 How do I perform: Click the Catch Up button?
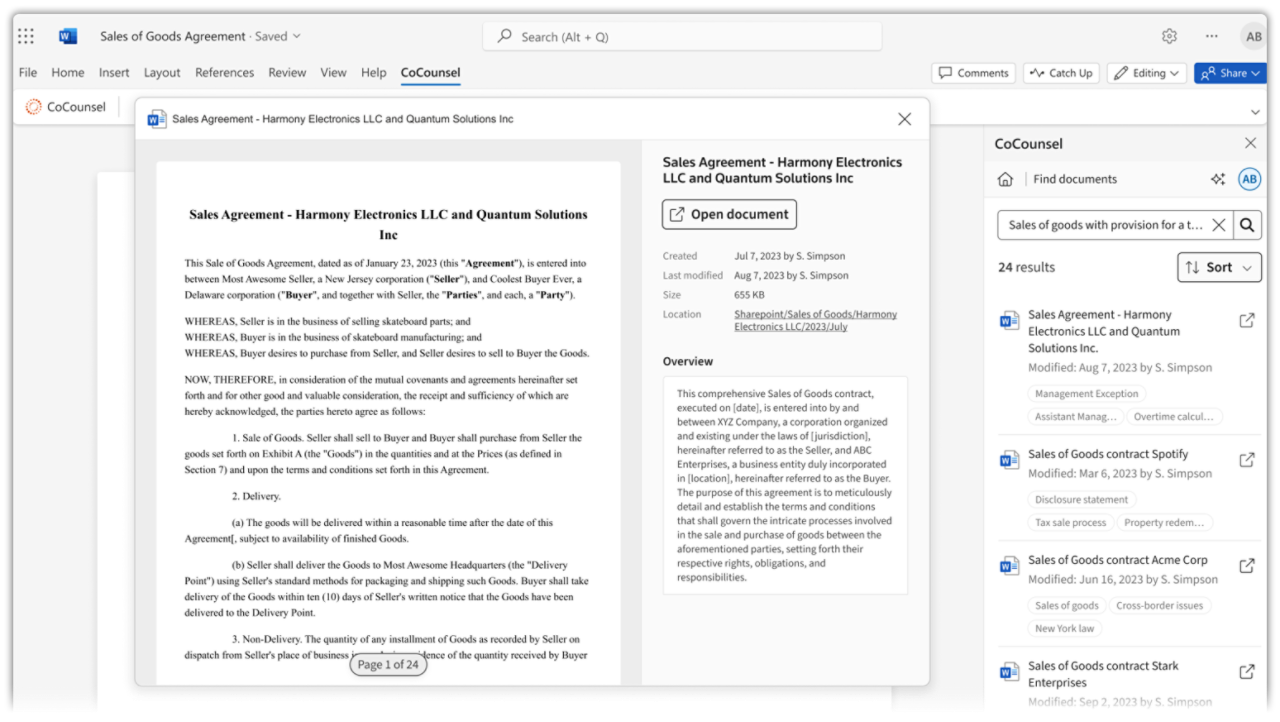(1061, 73)
